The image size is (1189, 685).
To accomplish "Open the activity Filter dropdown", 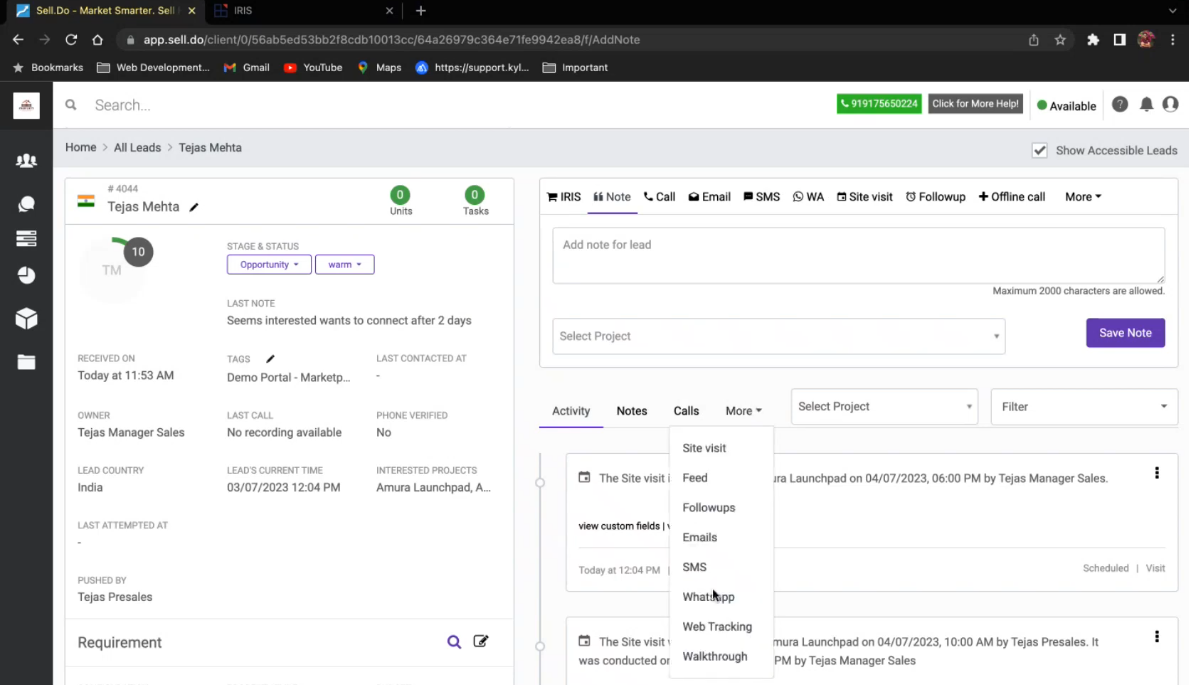I will 1084,407.
